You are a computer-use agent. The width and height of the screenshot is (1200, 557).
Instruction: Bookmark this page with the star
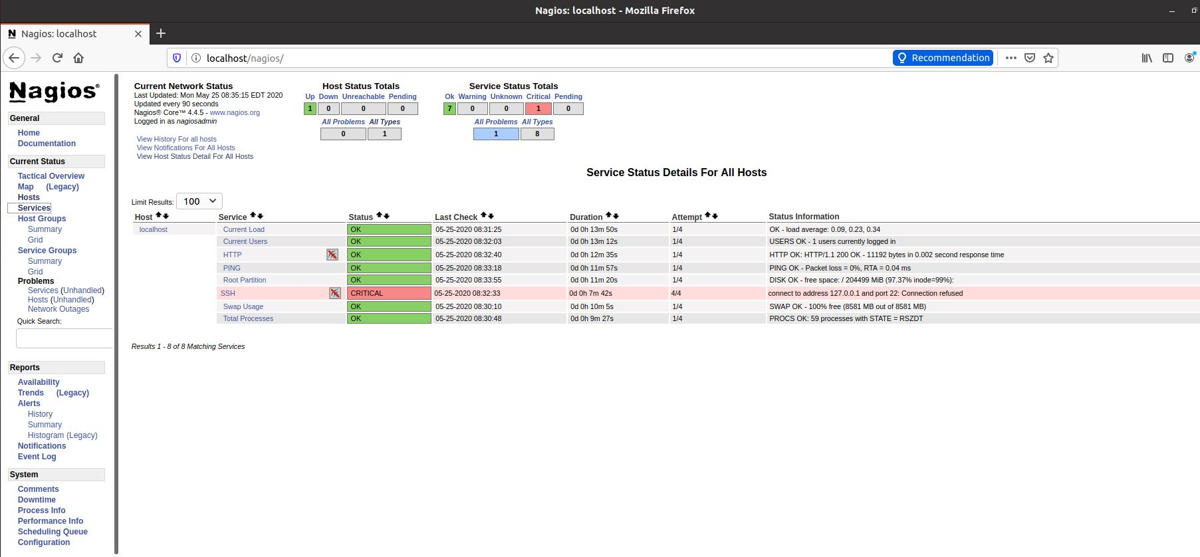[1048, 58]
